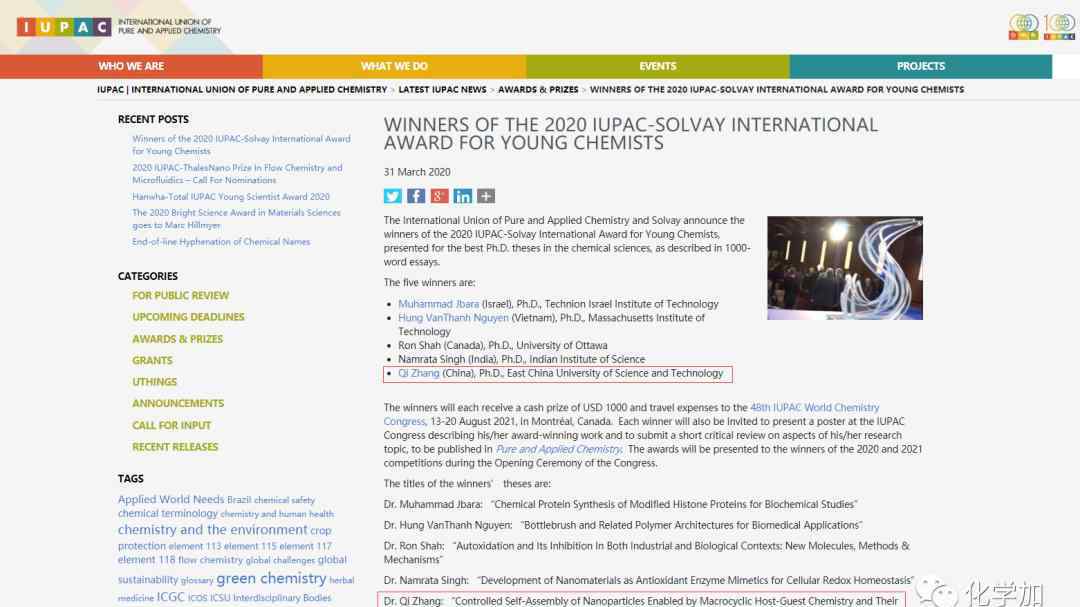Share the article on Twitter
1080x607 pixels.
(x=393, y=196)
